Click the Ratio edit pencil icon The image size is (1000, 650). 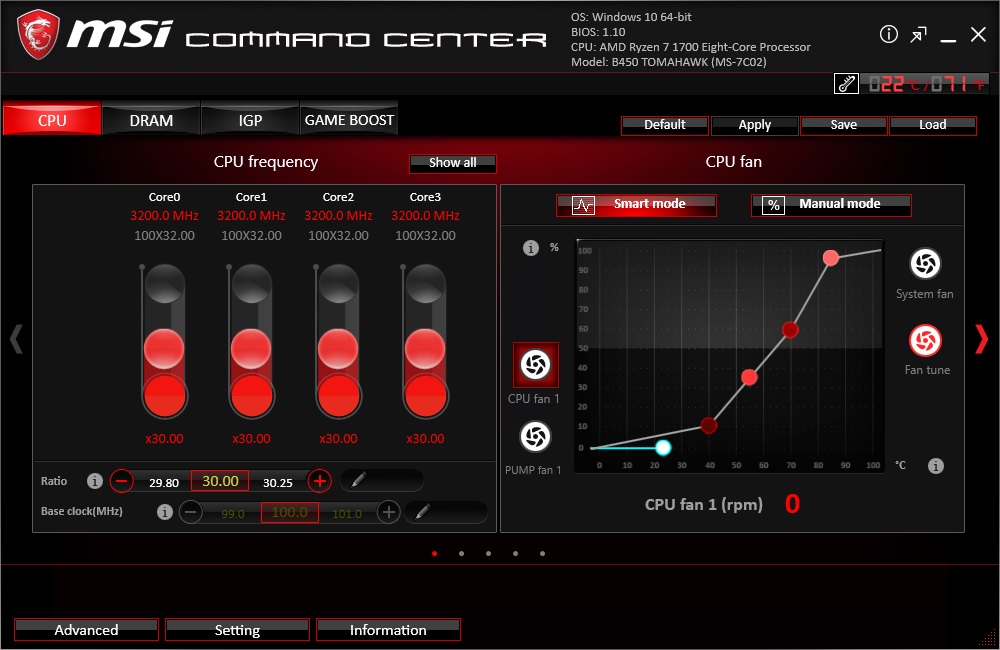[x=358, y=480]
